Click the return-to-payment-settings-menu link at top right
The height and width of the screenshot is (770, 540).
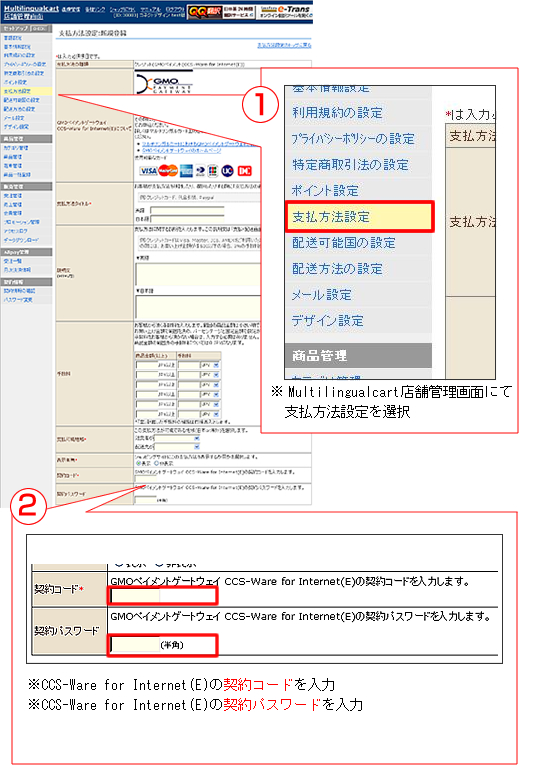284,45
